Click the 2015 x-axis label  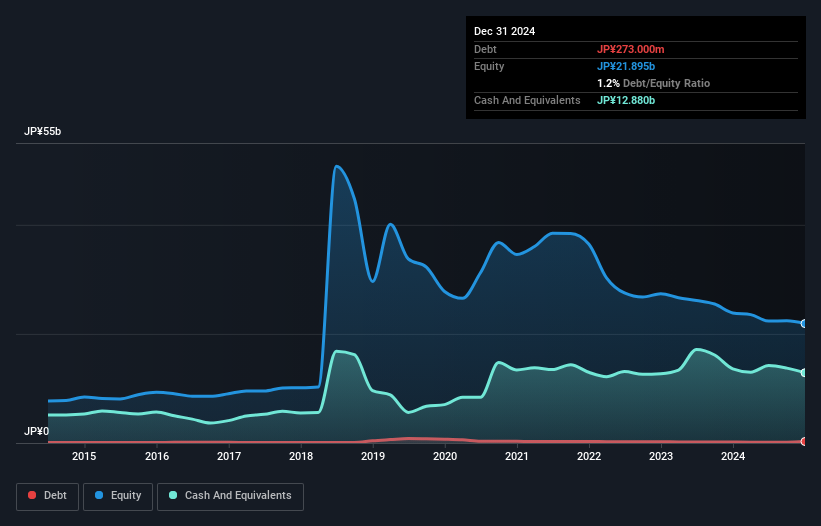pyautogui.click(x=84, y=456)
